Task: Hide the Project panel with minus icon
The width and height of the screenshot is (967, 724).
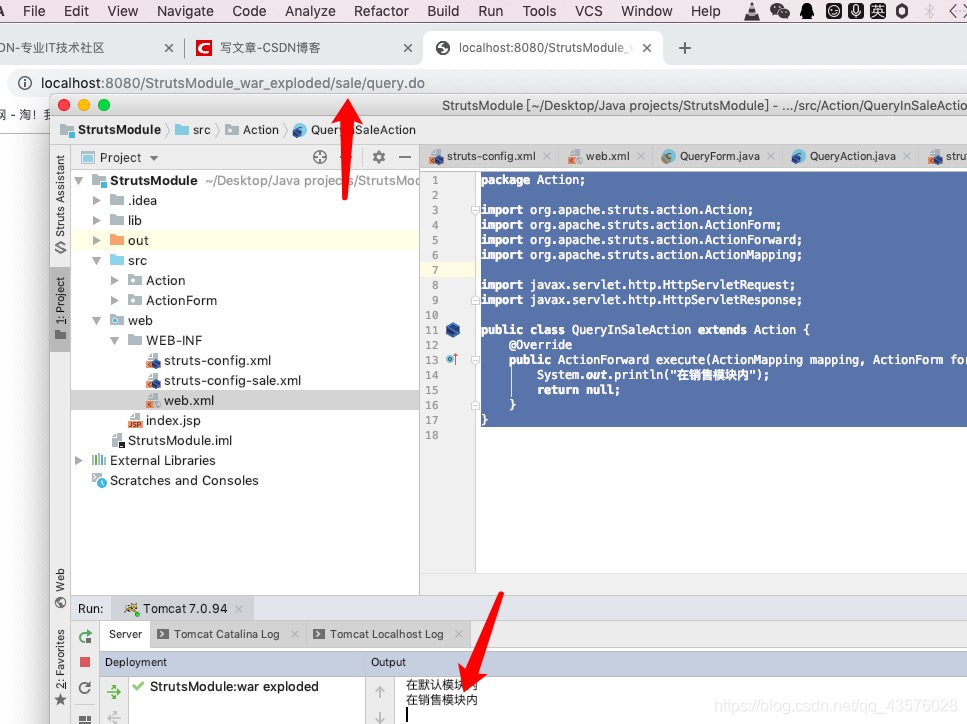Action: (405, 157)
